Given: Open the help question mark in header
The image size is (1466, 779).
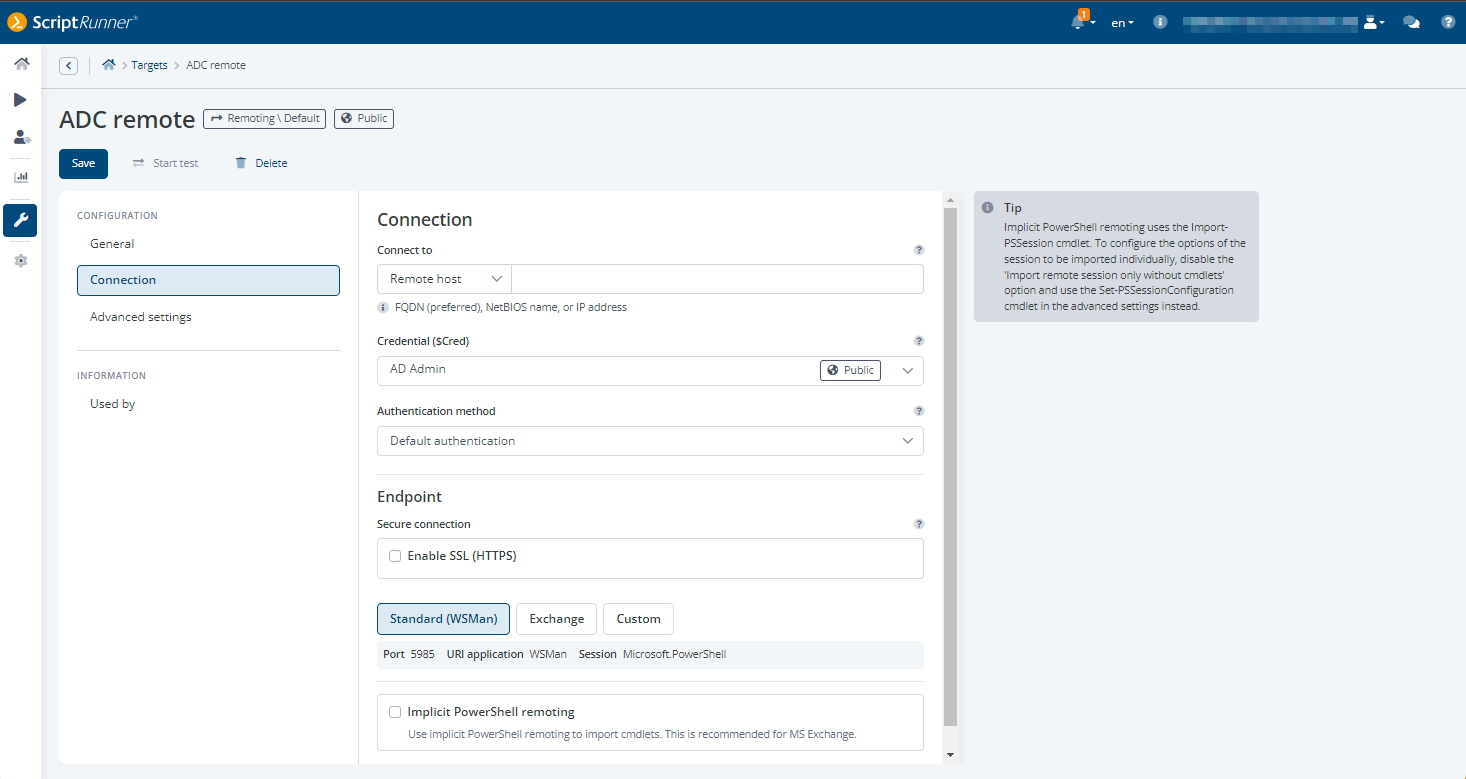Looking at the screenshot, I should [1447, 22].
